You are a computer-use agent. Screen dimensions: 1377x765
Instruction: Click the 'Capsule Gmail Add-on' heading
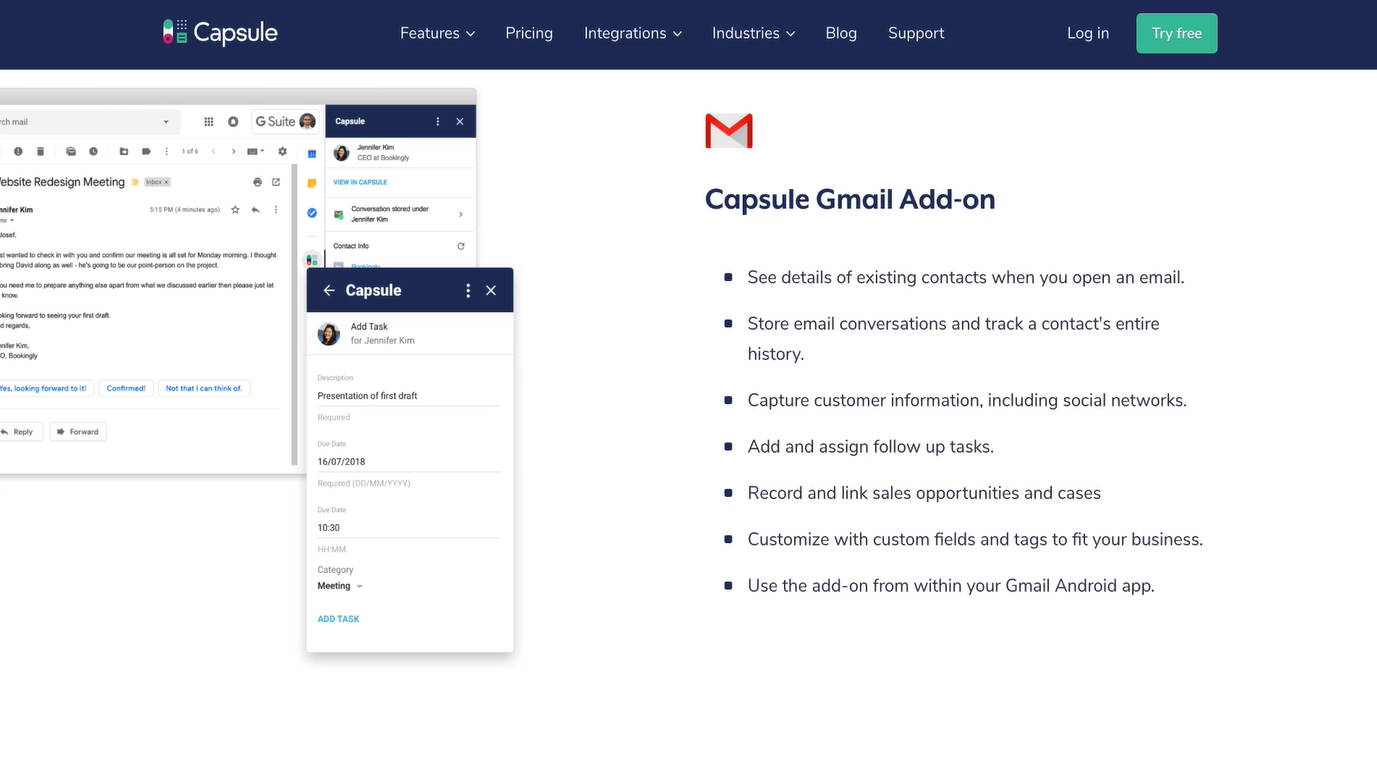pyautogui.click(x=850, y=199)
